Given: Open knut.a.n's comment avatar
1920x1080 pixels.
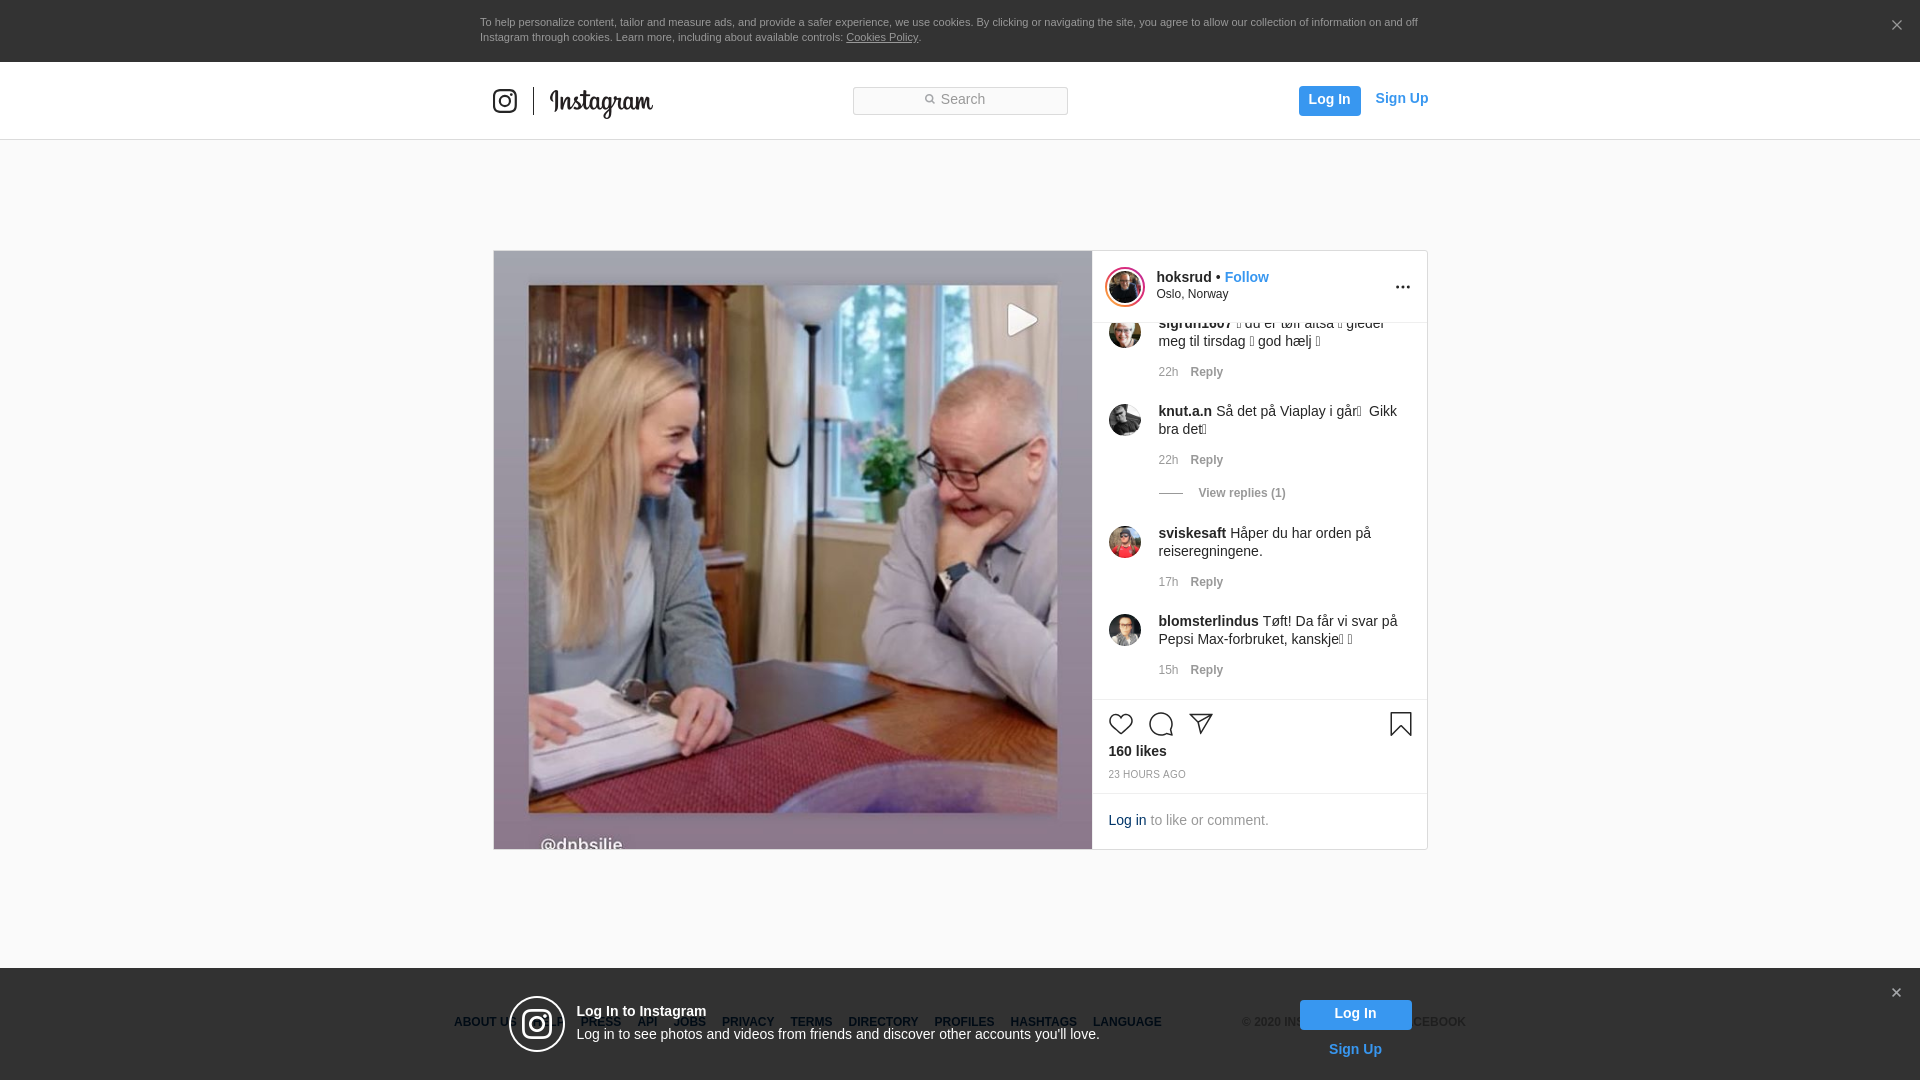Looking at the screenshot, I should tap(1125, 420).
